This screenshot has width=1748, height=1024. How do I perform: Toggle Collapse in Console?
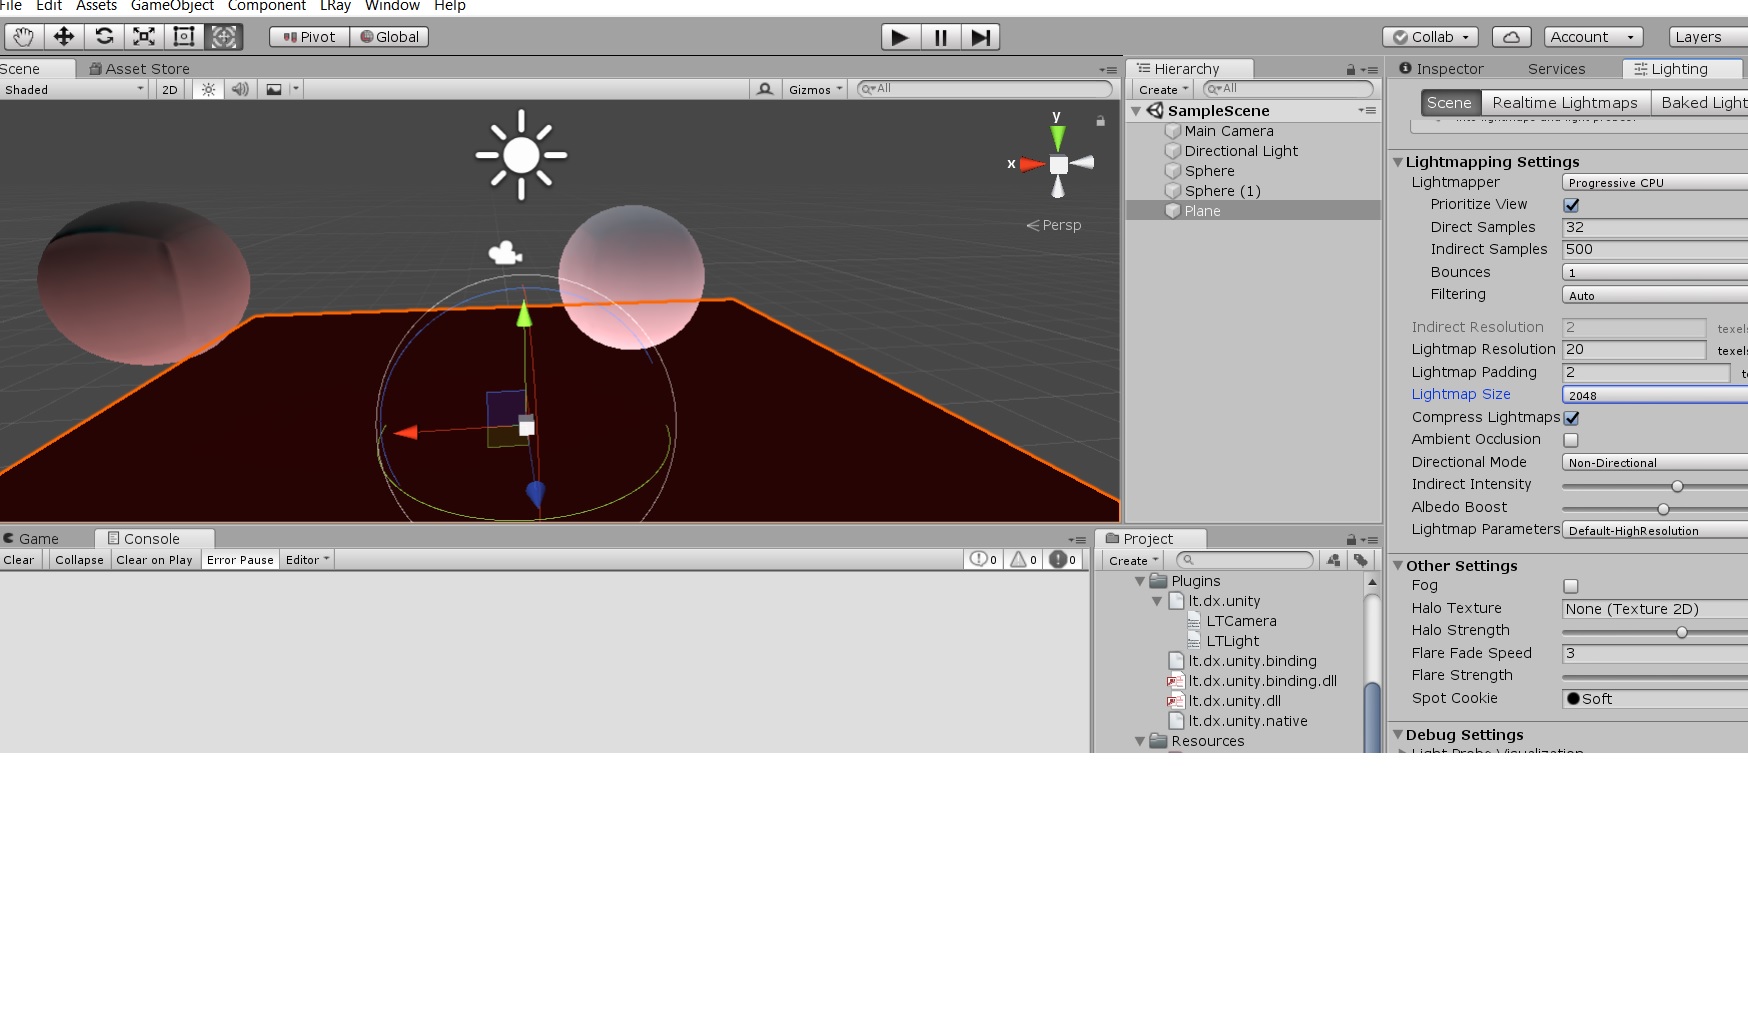79,560
